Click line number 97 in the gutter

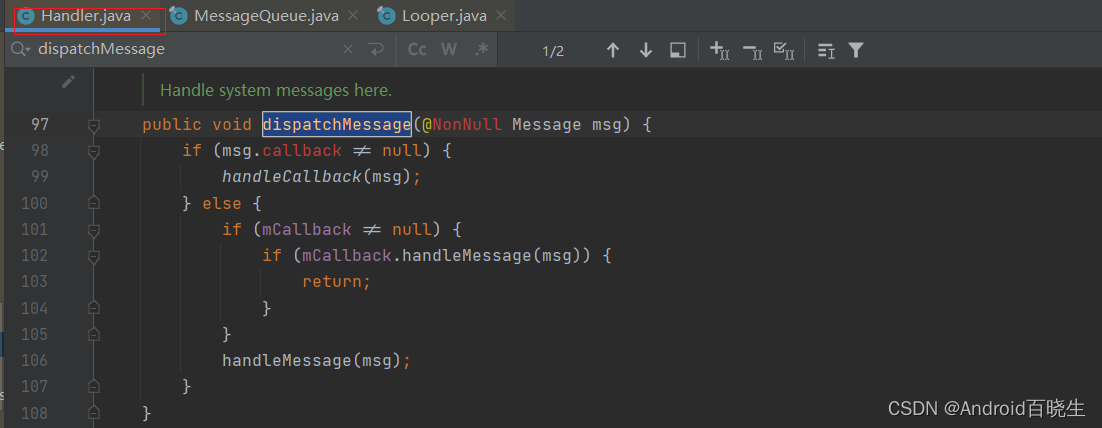[x=40, y=125]
